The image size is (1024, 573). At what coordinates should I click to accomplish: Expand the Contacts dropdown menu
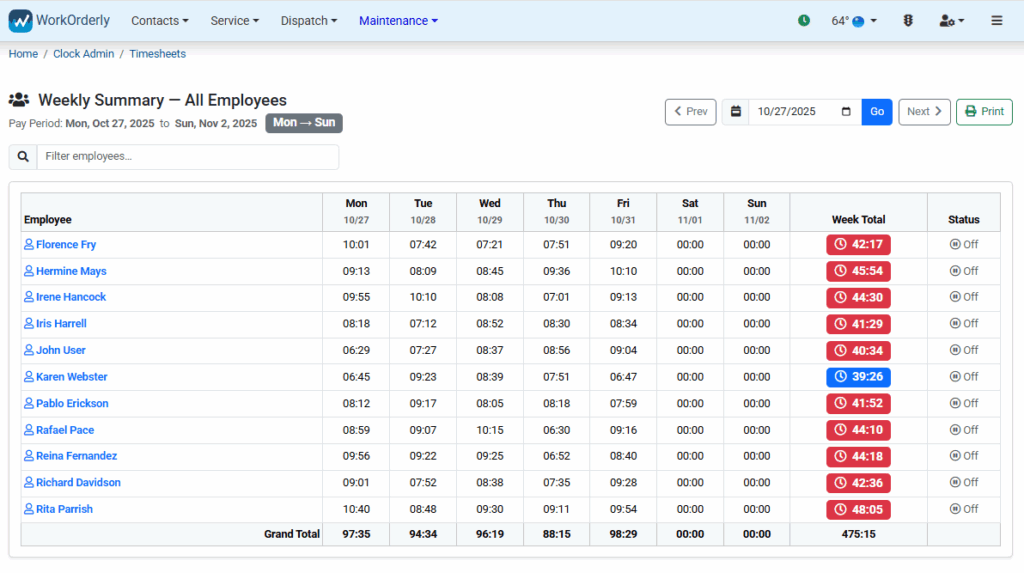(160, 21)
